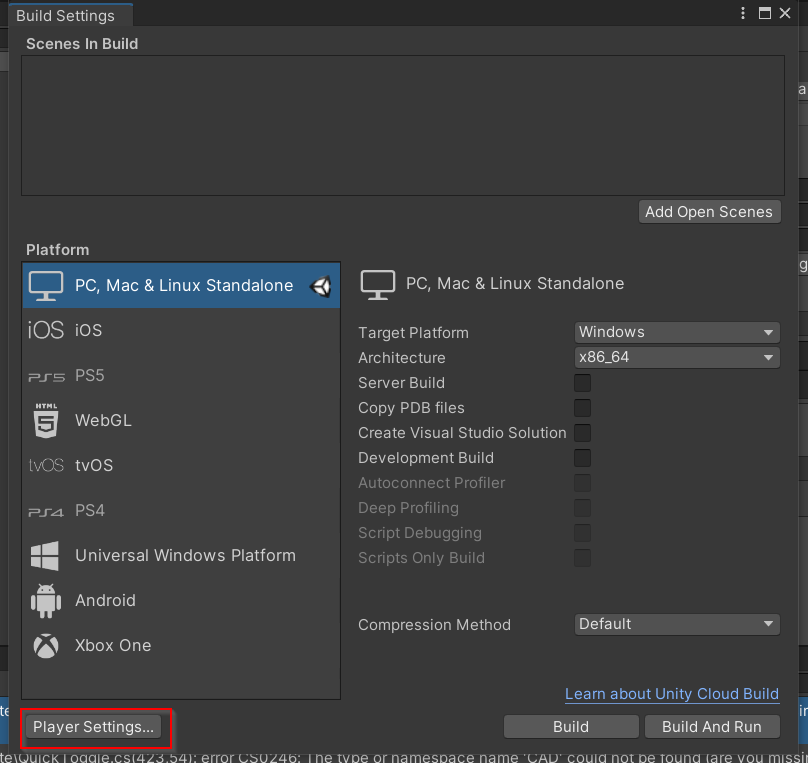This screenshot has width=808, height=763.
Task: Click inside the Scenes In Build list area
Action: point(402,126)
